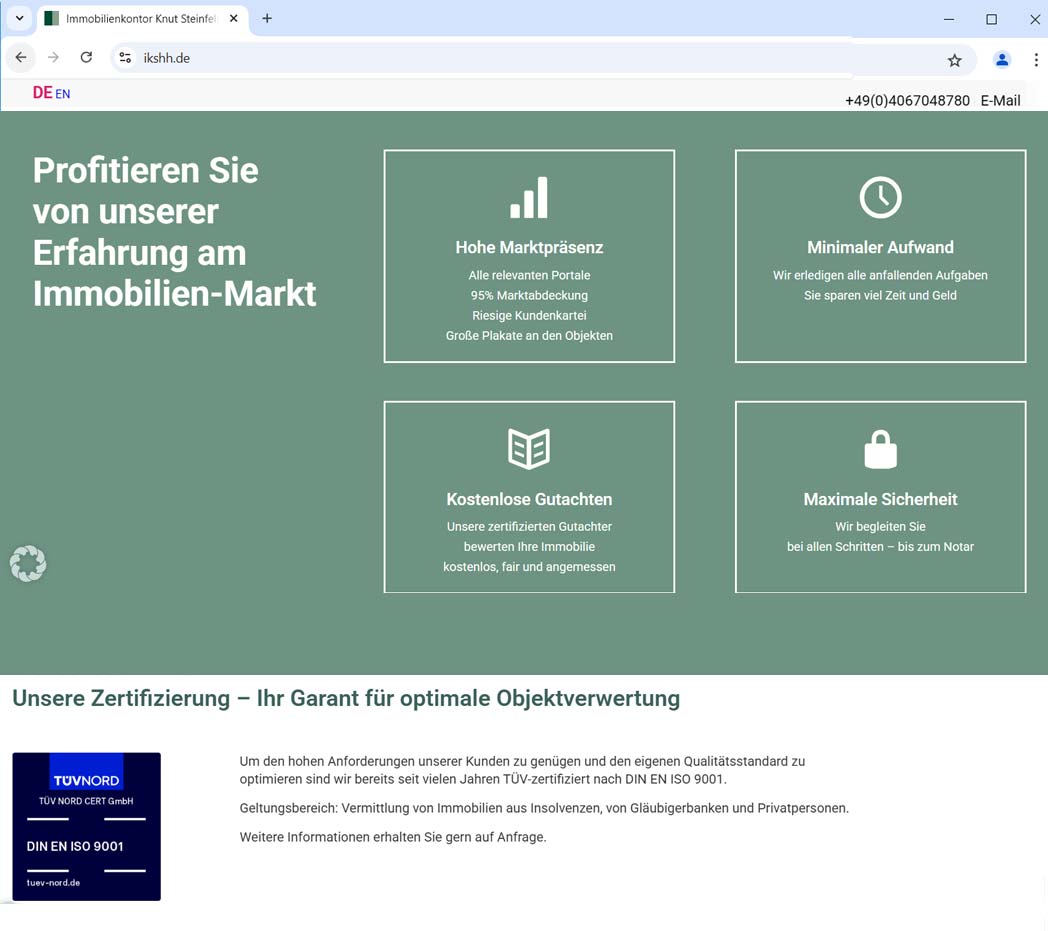Open the Chrome profile avatar menu
The height and width of the screenshot is (931, 1048).
[x=1001, y=60]
